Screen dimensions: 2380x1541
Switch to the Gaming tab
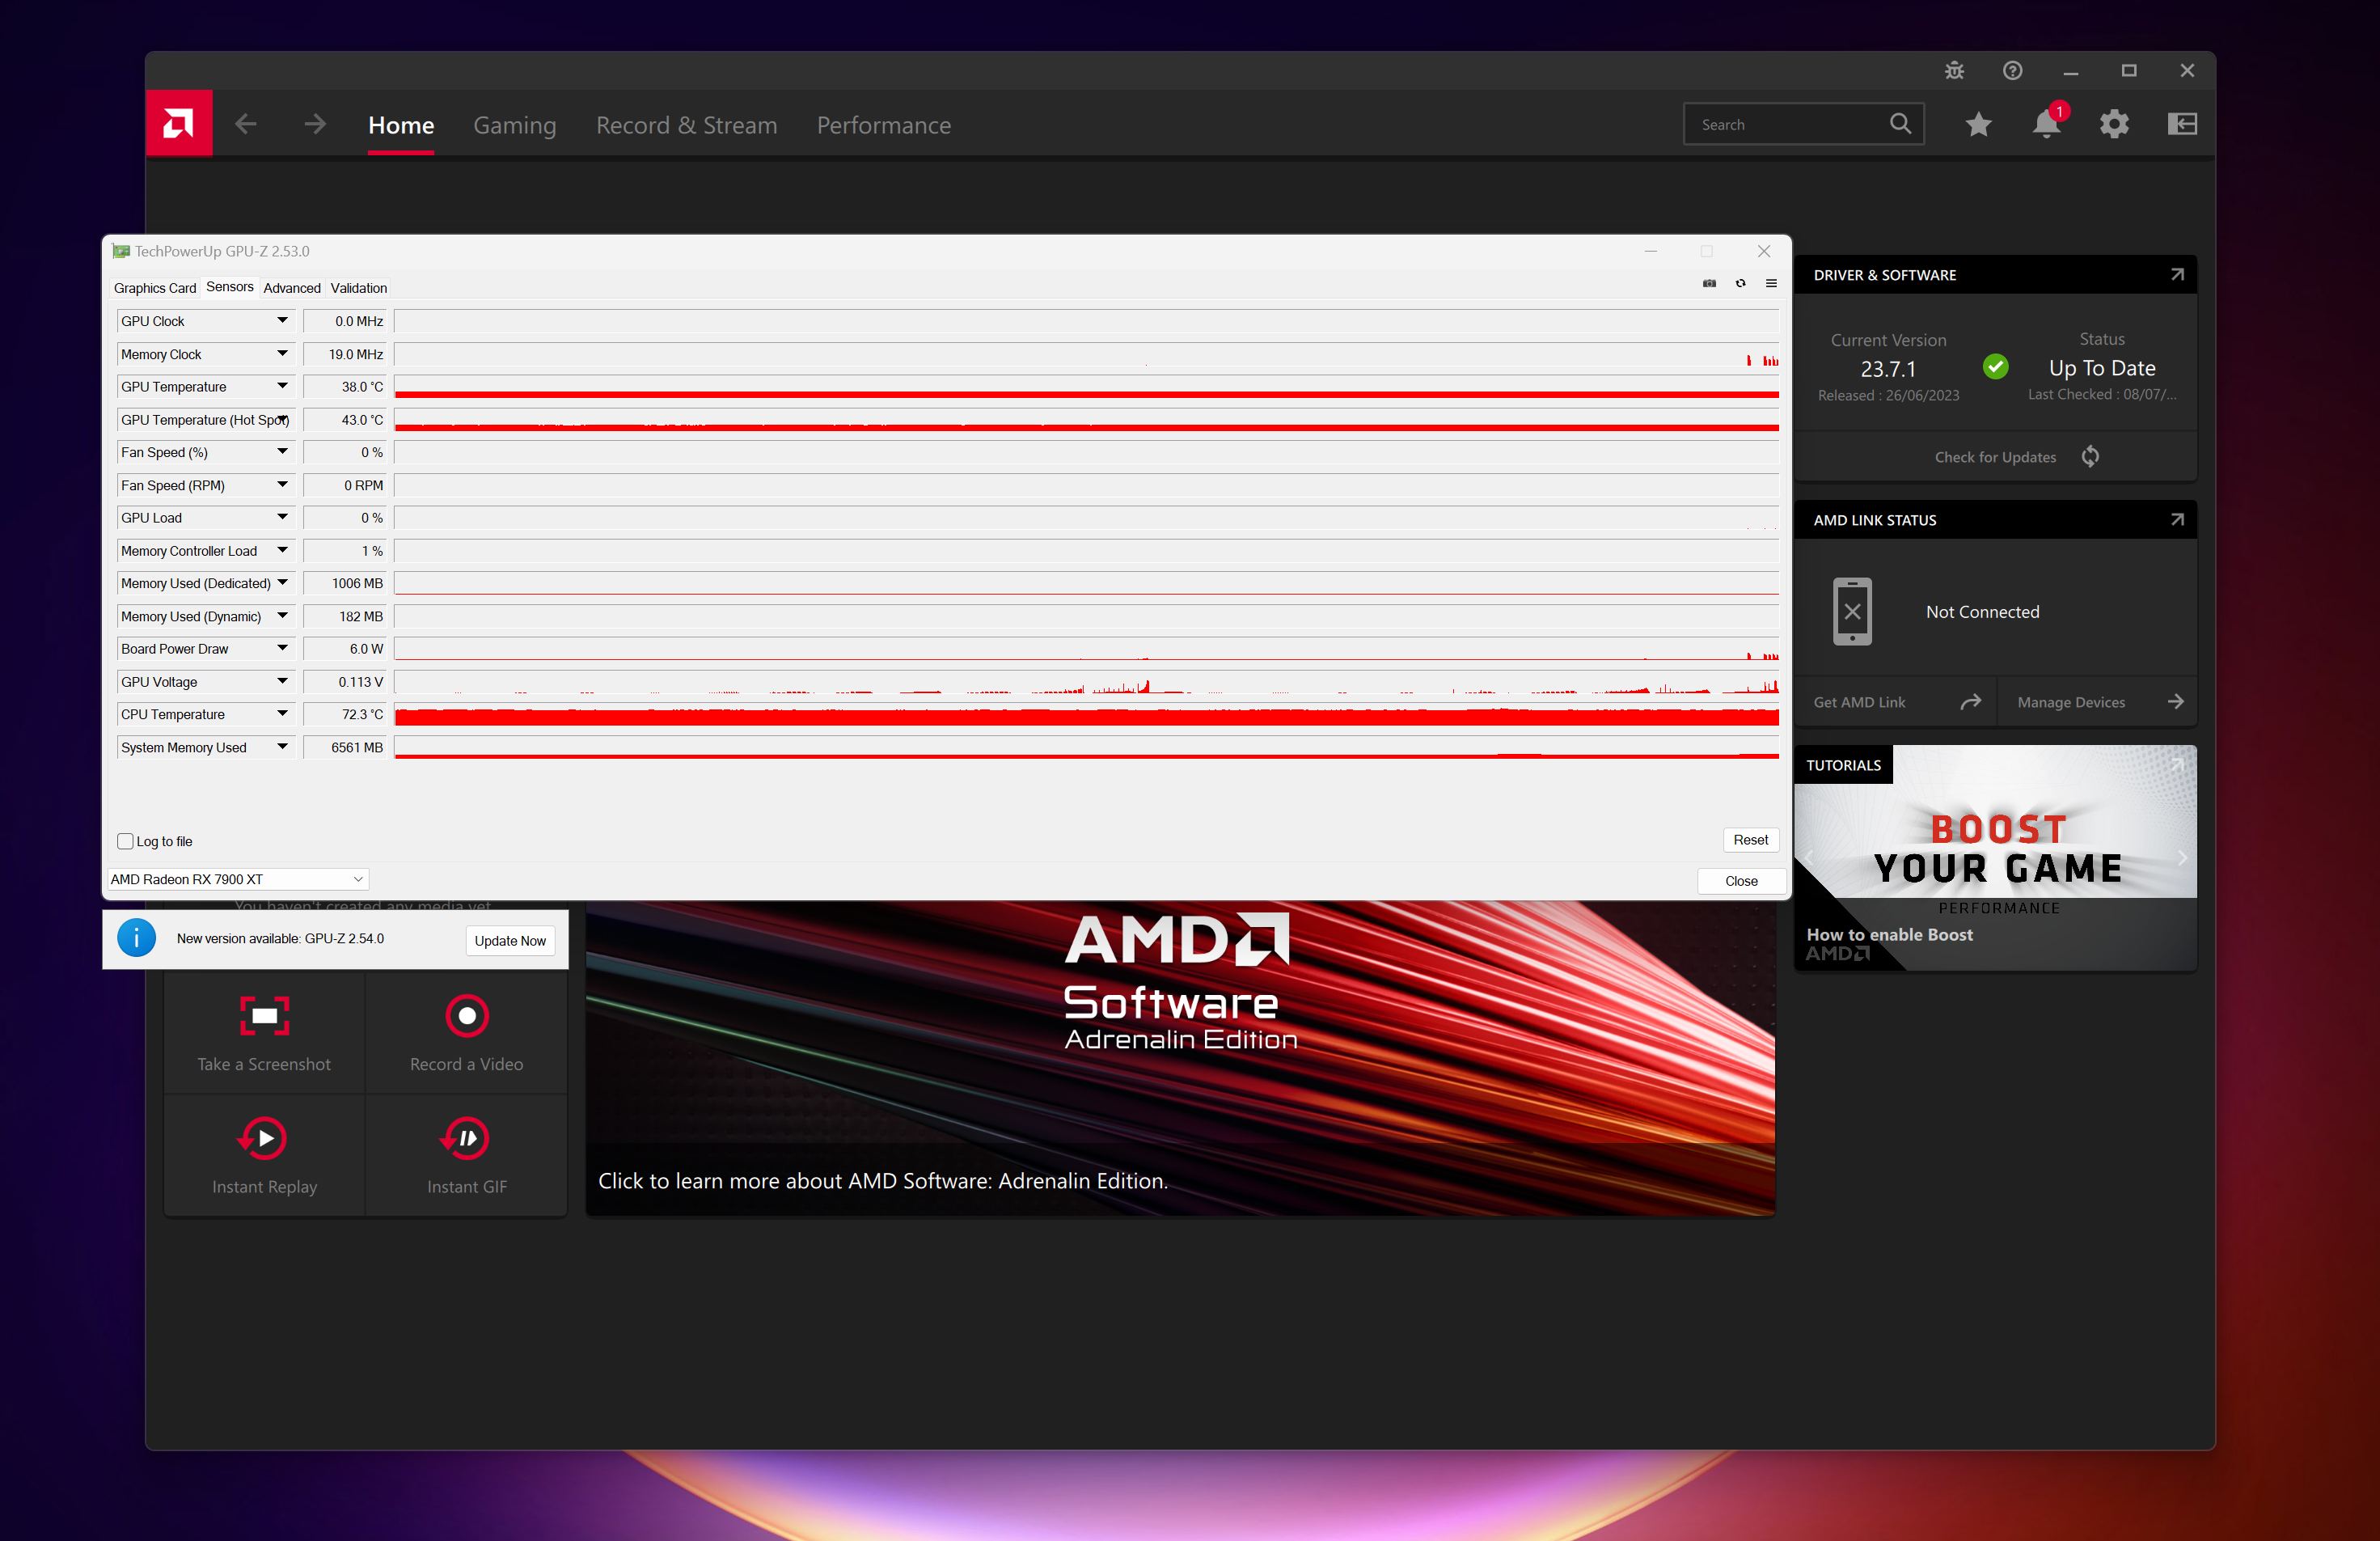515,125
